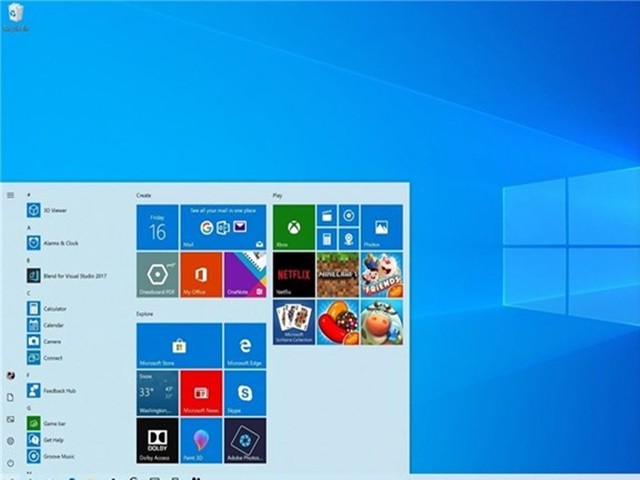This screenshot has width=640, height=480.
Task: Launch the Minecraft tile
Action: pyautogui.click(x=338, y=275)
